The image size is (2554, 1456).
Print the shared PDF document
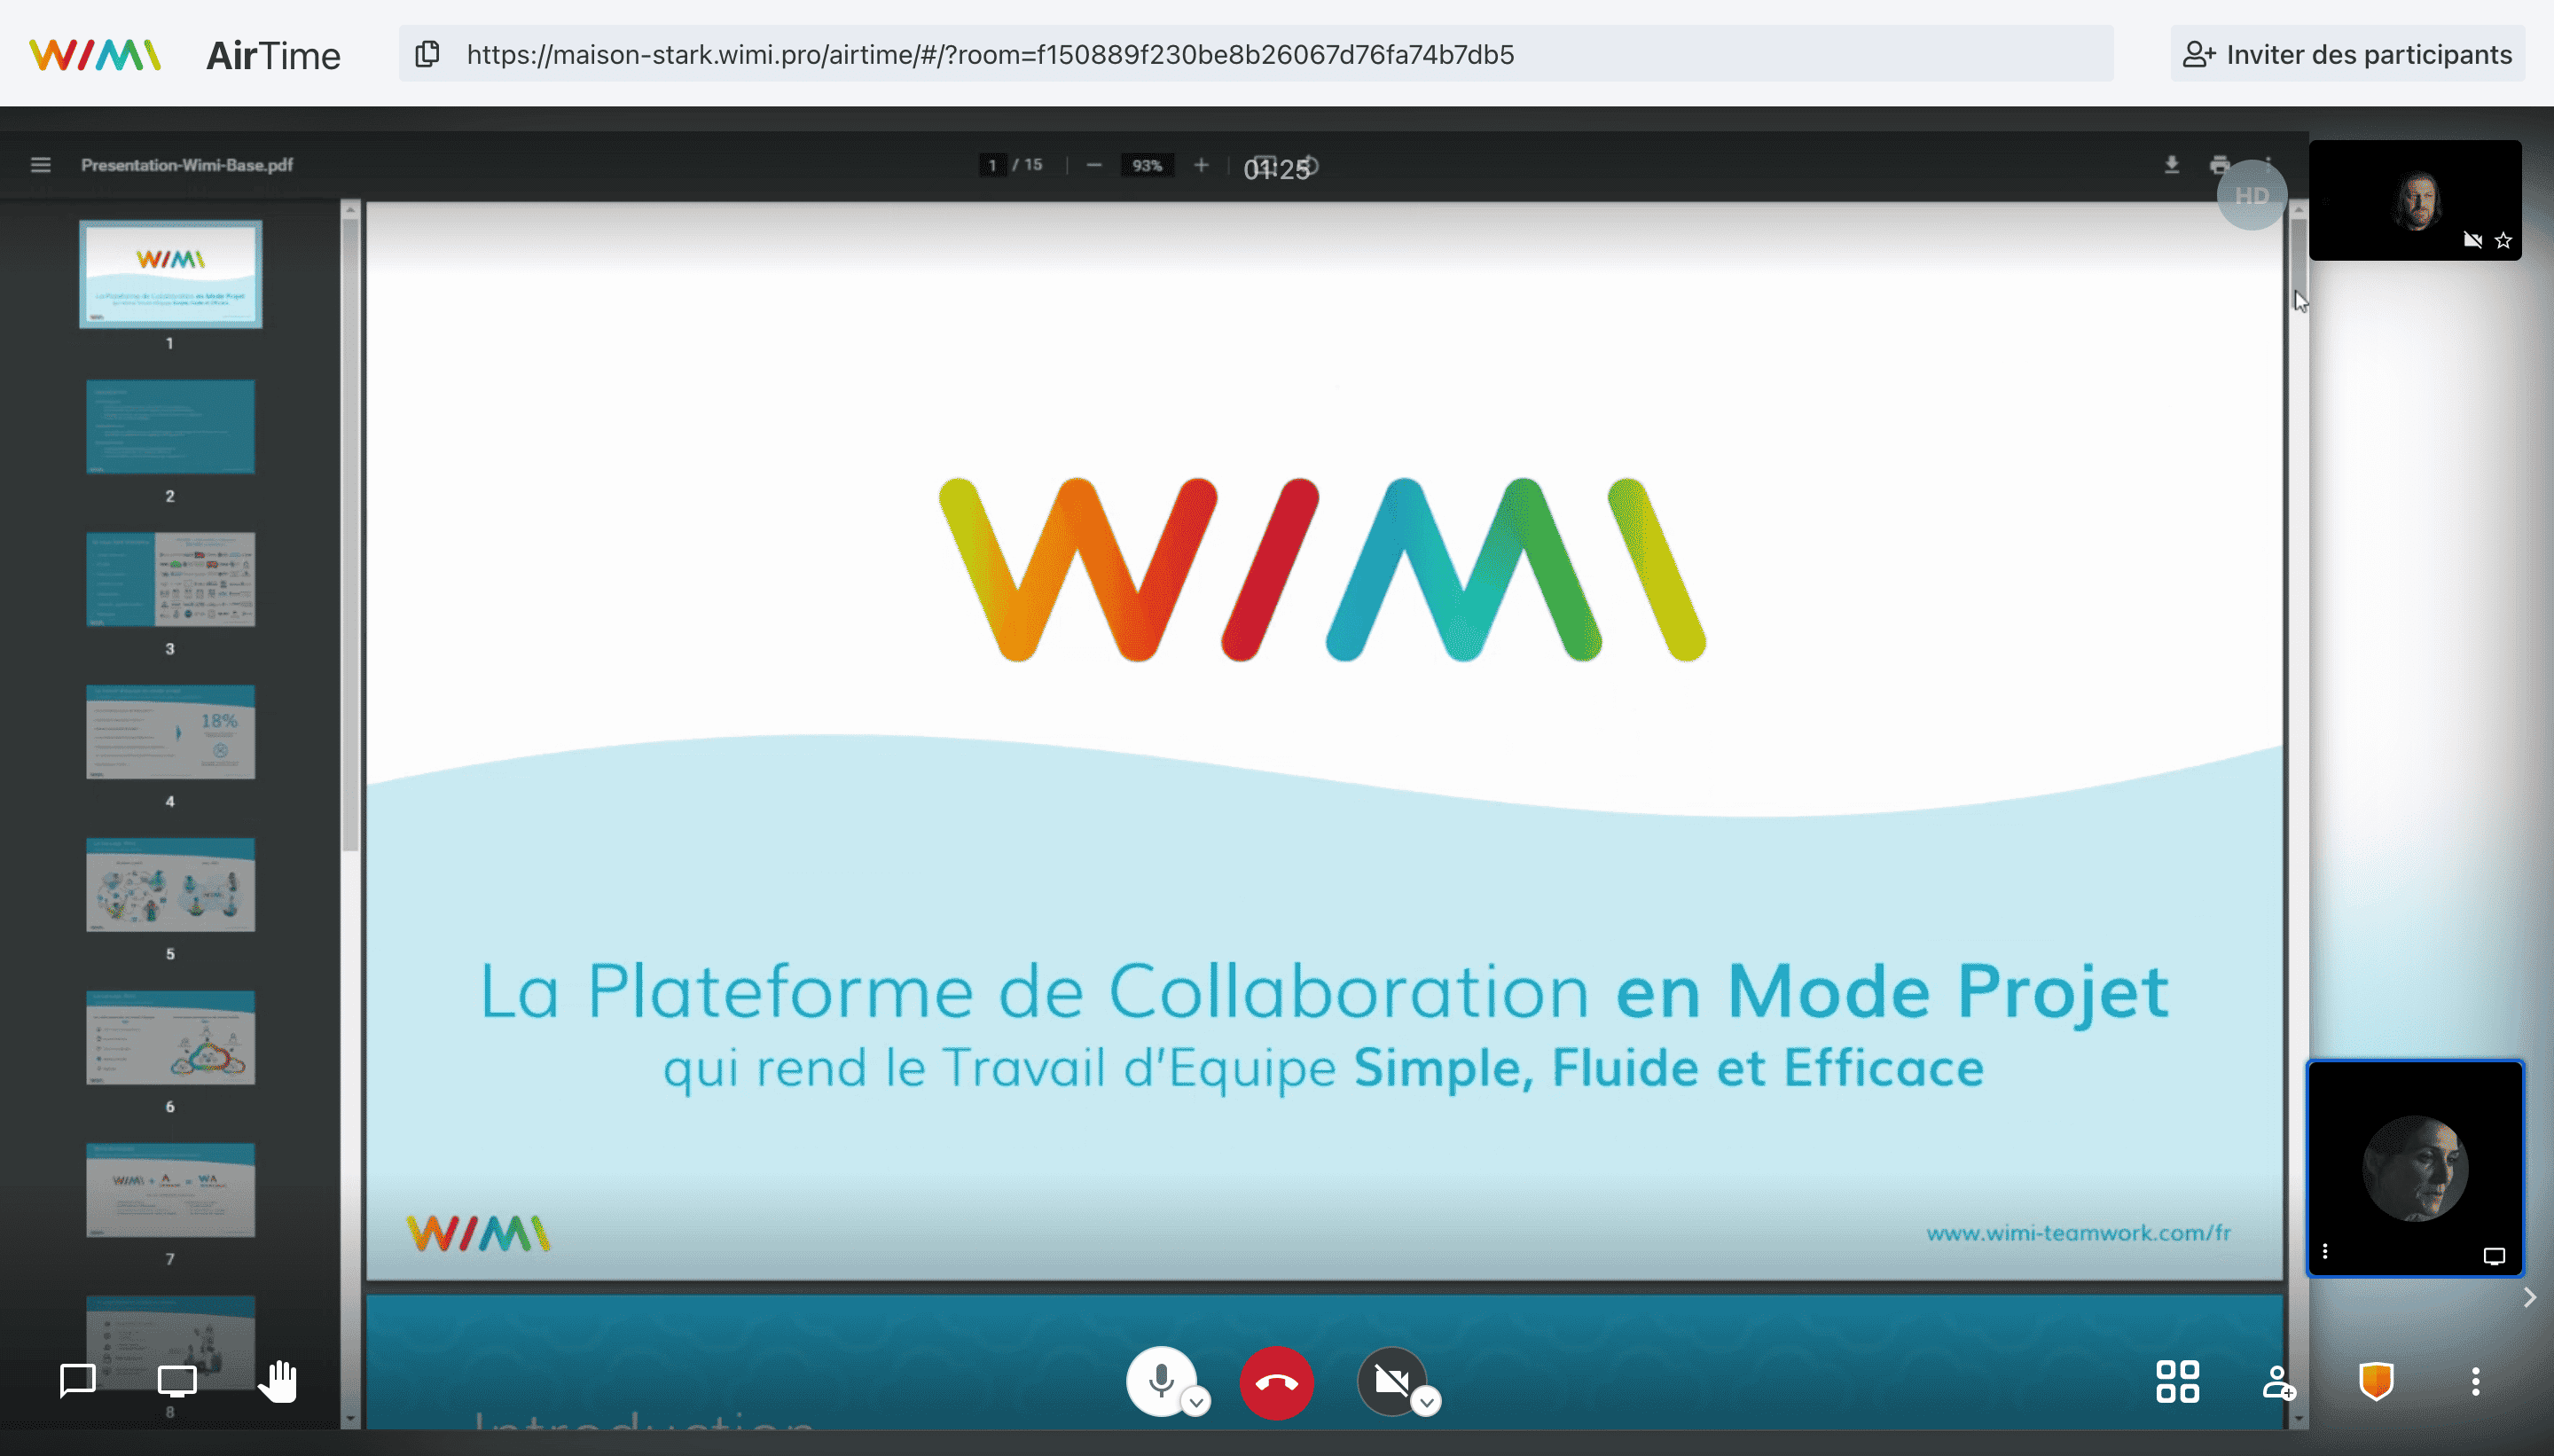point(2219,165)
